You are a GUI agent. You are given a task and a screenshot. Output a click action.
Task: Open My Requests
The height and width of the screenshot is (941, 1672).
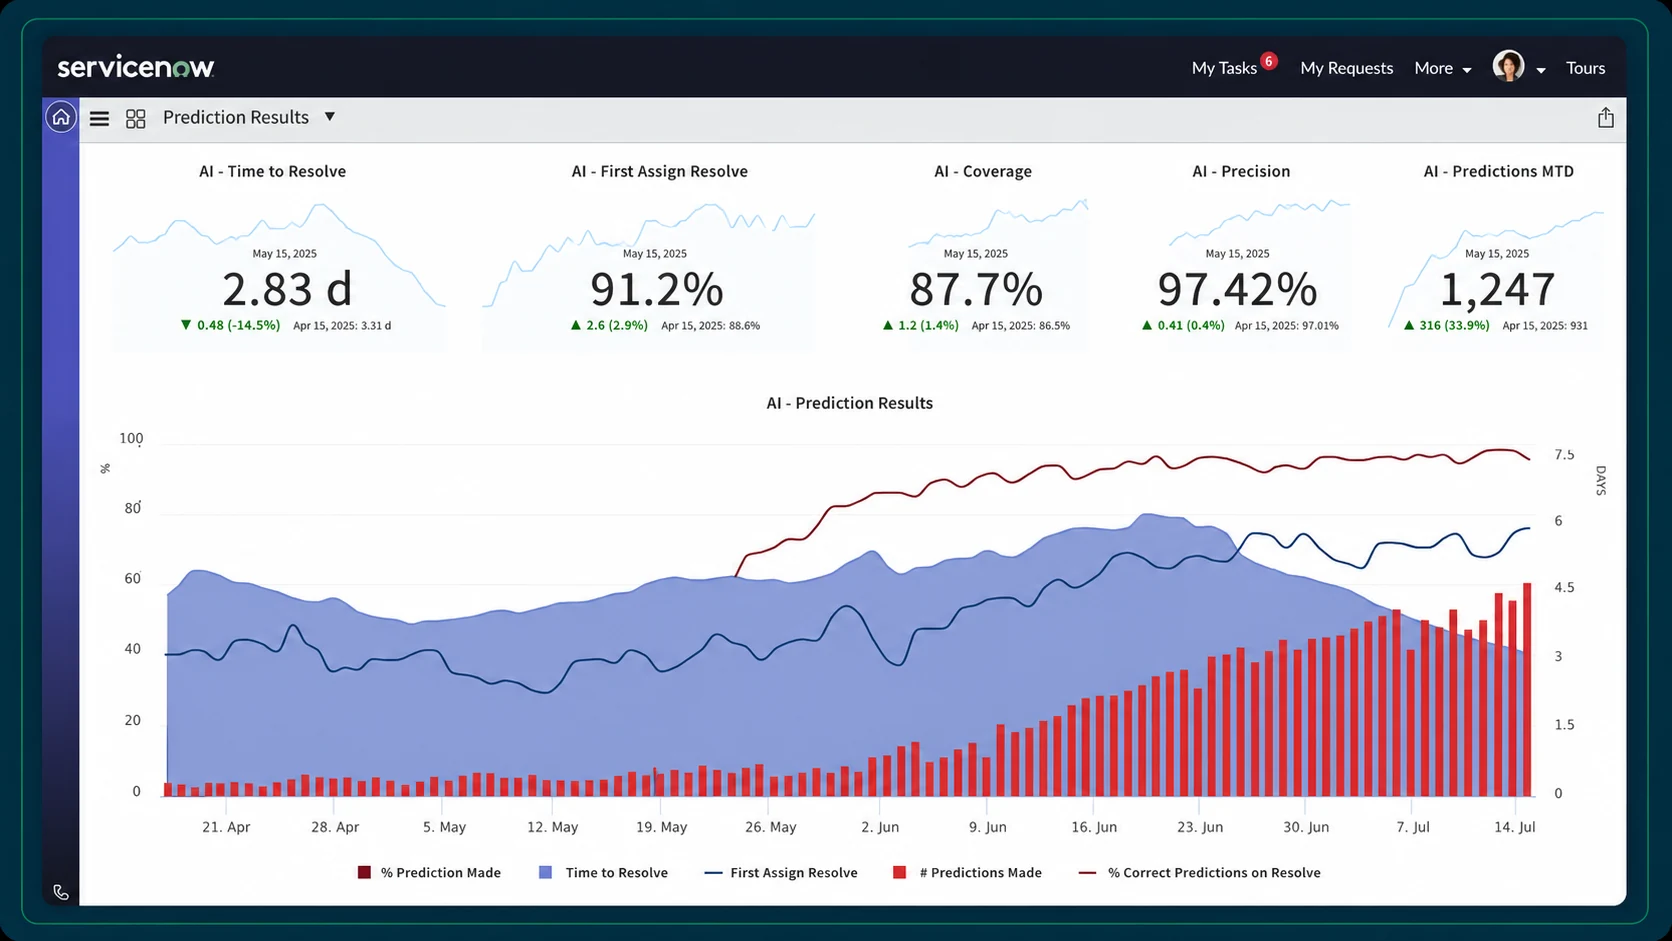(x=1346, y=68)
